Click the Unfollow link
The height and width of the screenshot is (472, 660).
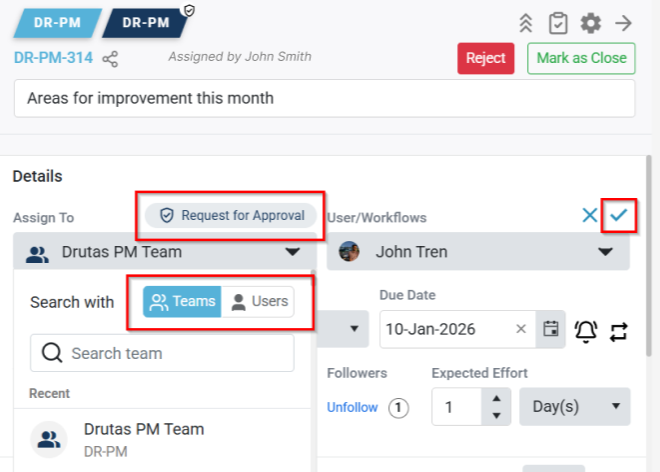tap(352, 407)
